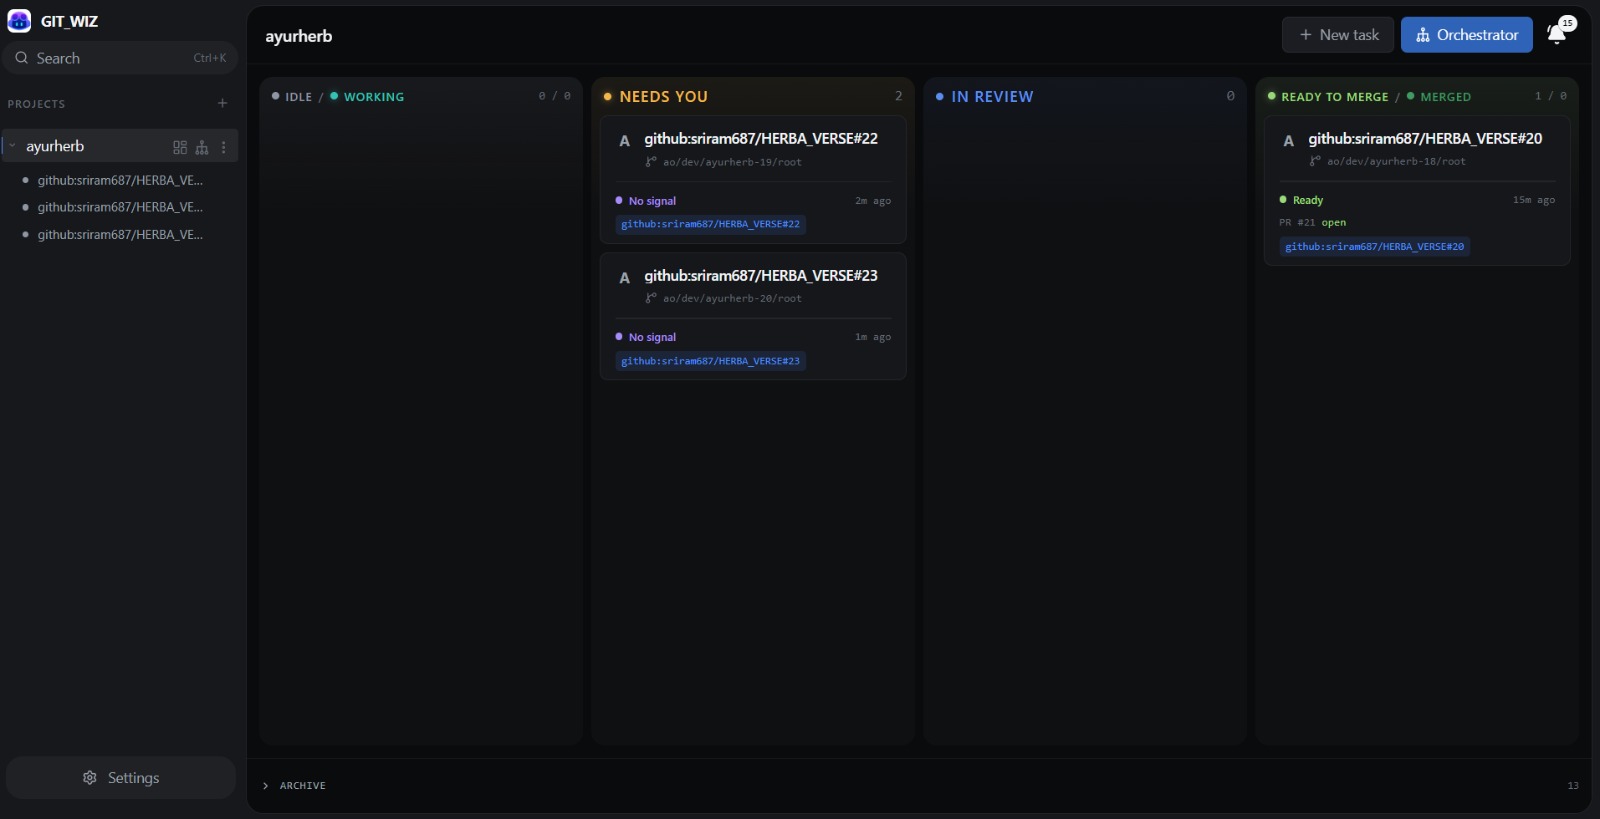Click Settings gear icon in sidebar
Viewport: 1600px width, 819px height.
pos(90,778)
